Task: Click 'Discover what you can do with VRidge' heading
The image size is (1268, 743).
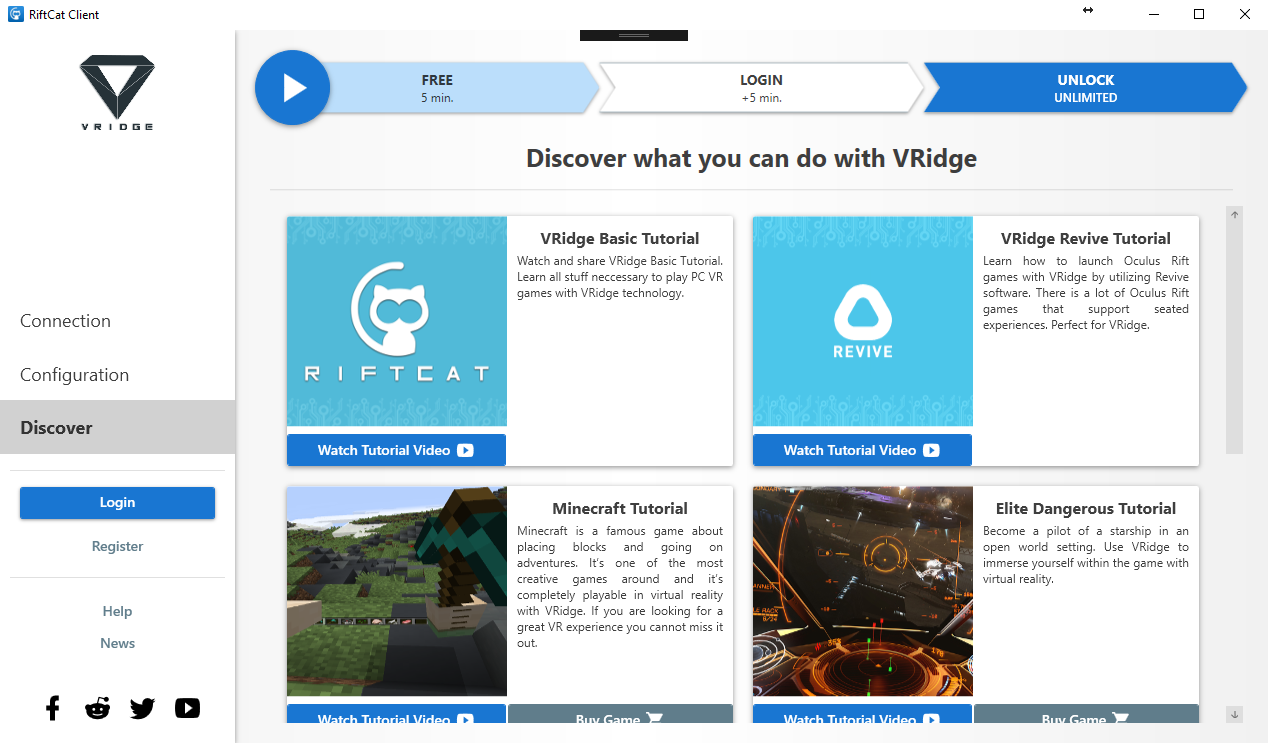Action: coord(751,158)
